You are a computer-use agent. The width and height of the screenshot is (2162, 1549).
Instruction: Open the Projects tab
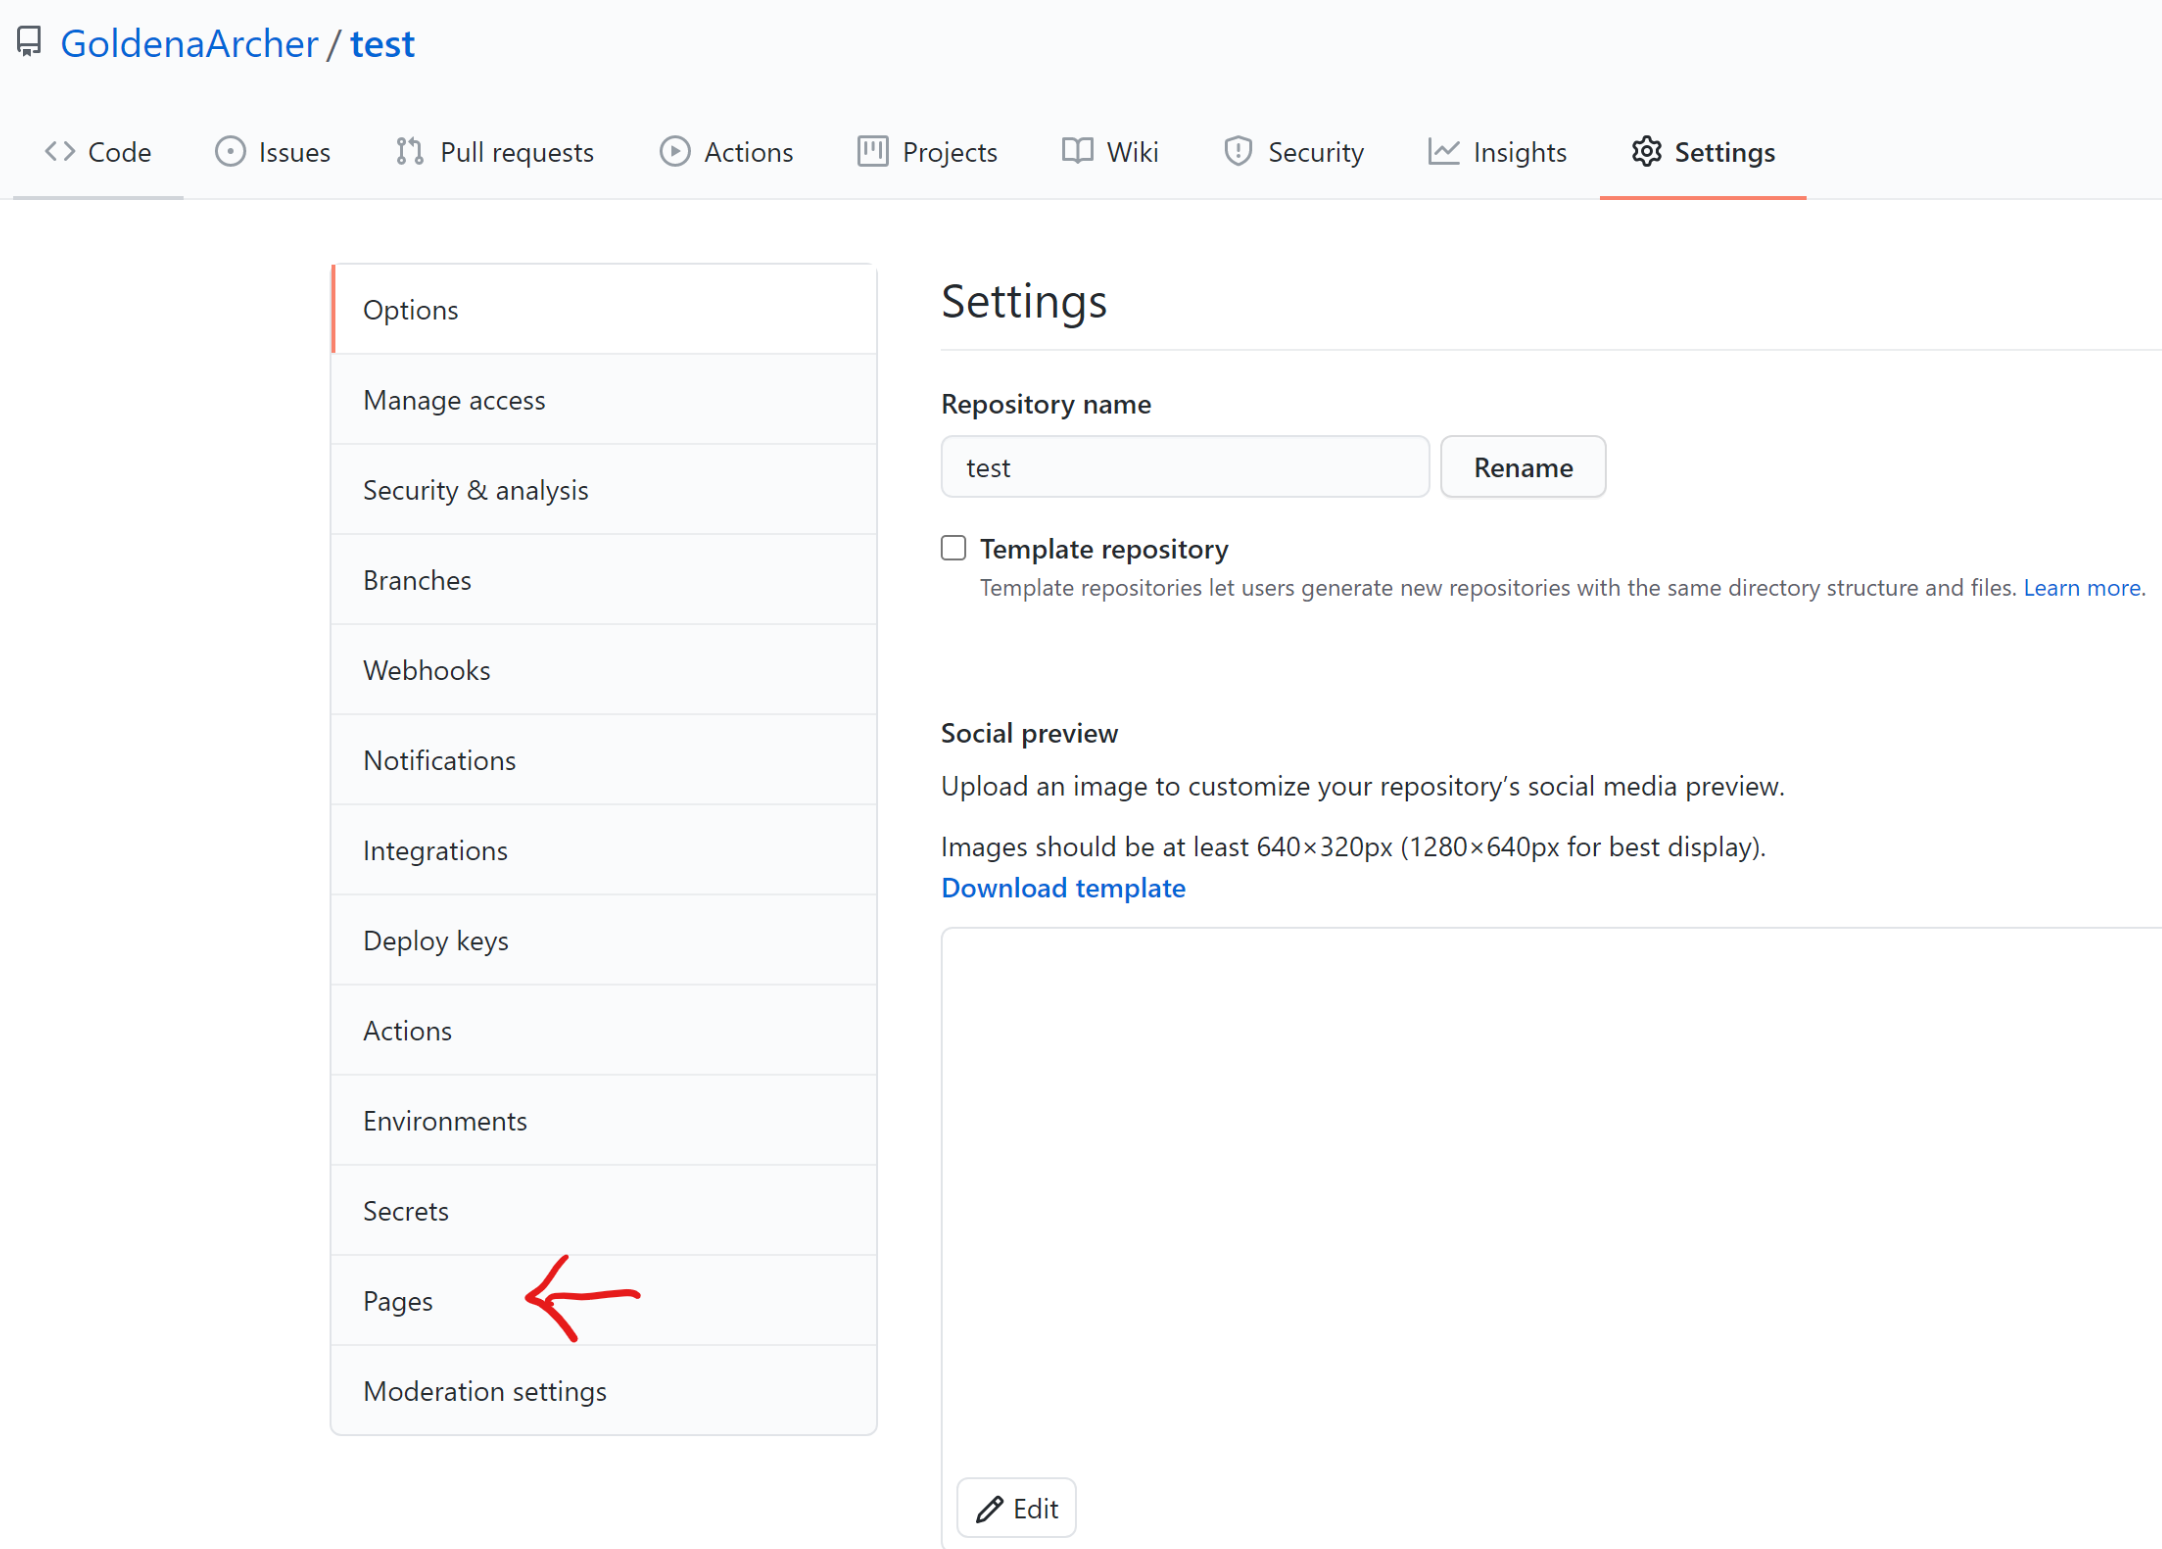[x=928, y=152]
